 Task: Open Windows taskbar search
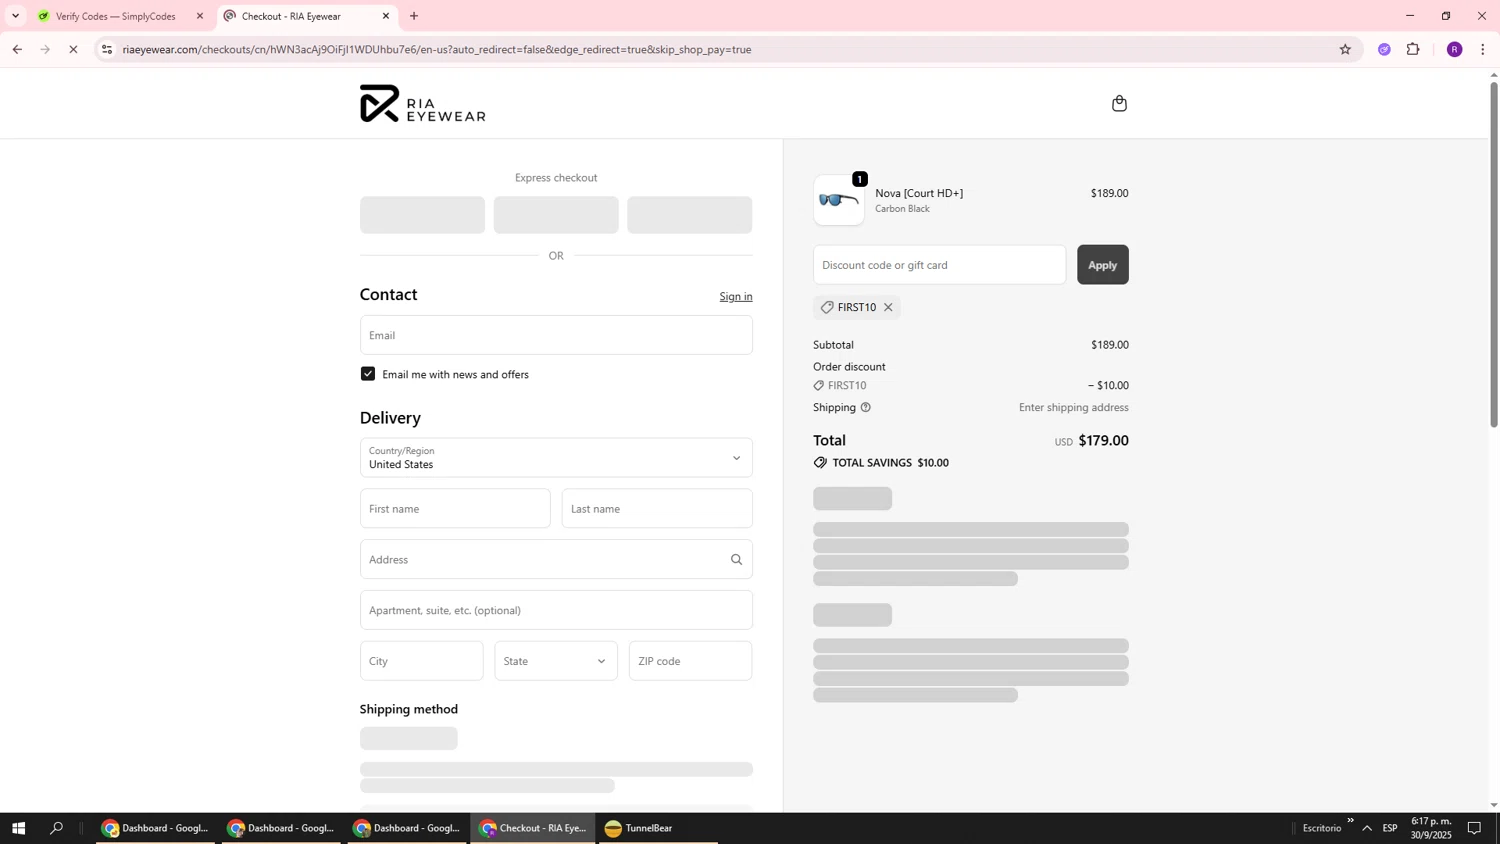(x=56, y=828)
